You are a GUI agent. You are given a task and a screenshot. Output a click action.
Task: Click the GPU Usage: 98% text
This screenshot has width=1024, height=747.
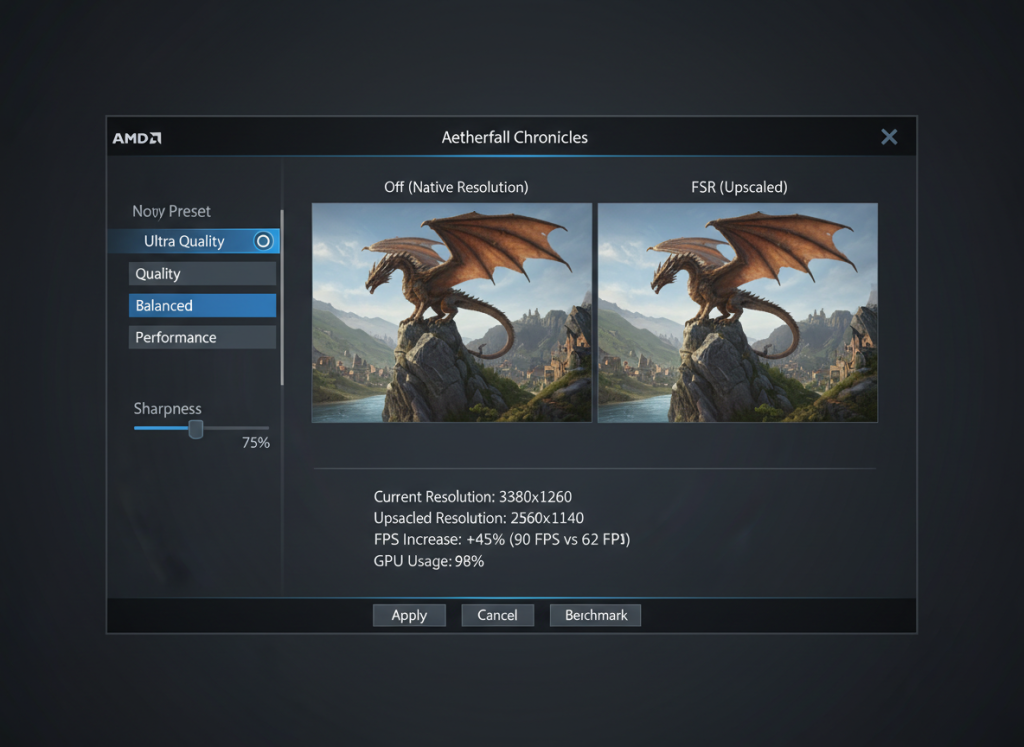428,562
